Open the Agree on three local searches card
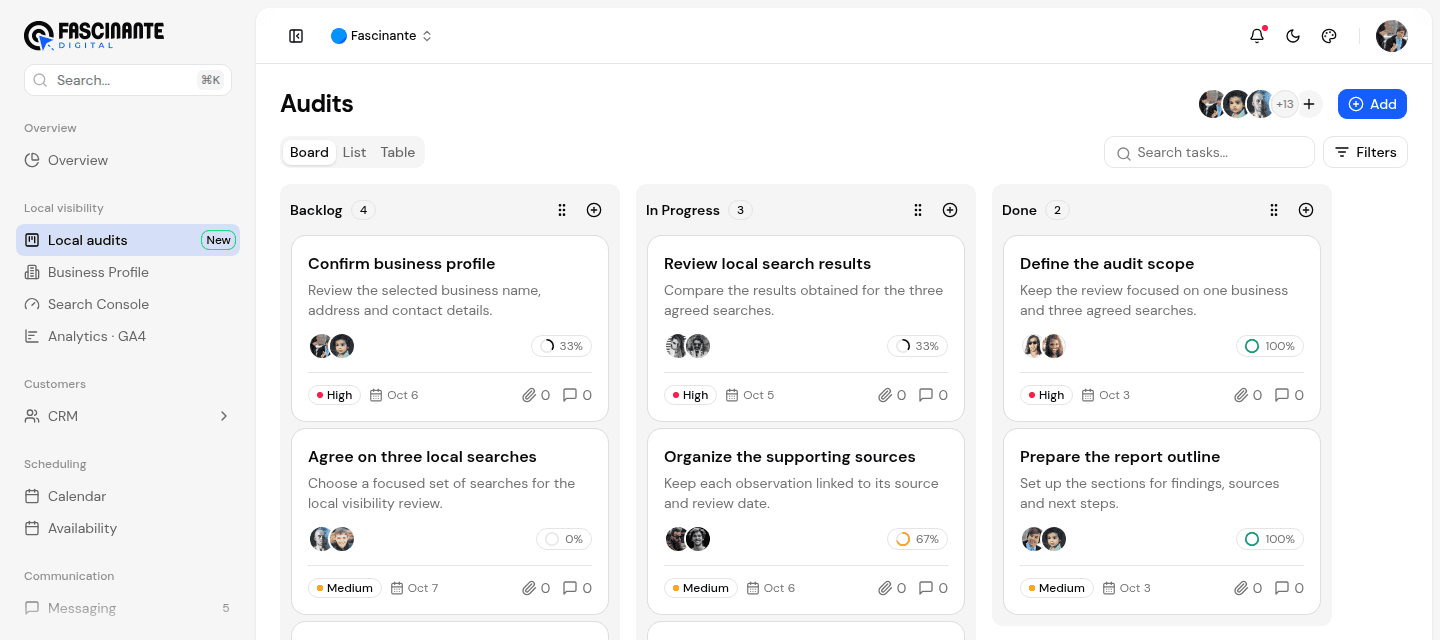The width and height of the screenshot is (1440, 640). click(450, 521)
